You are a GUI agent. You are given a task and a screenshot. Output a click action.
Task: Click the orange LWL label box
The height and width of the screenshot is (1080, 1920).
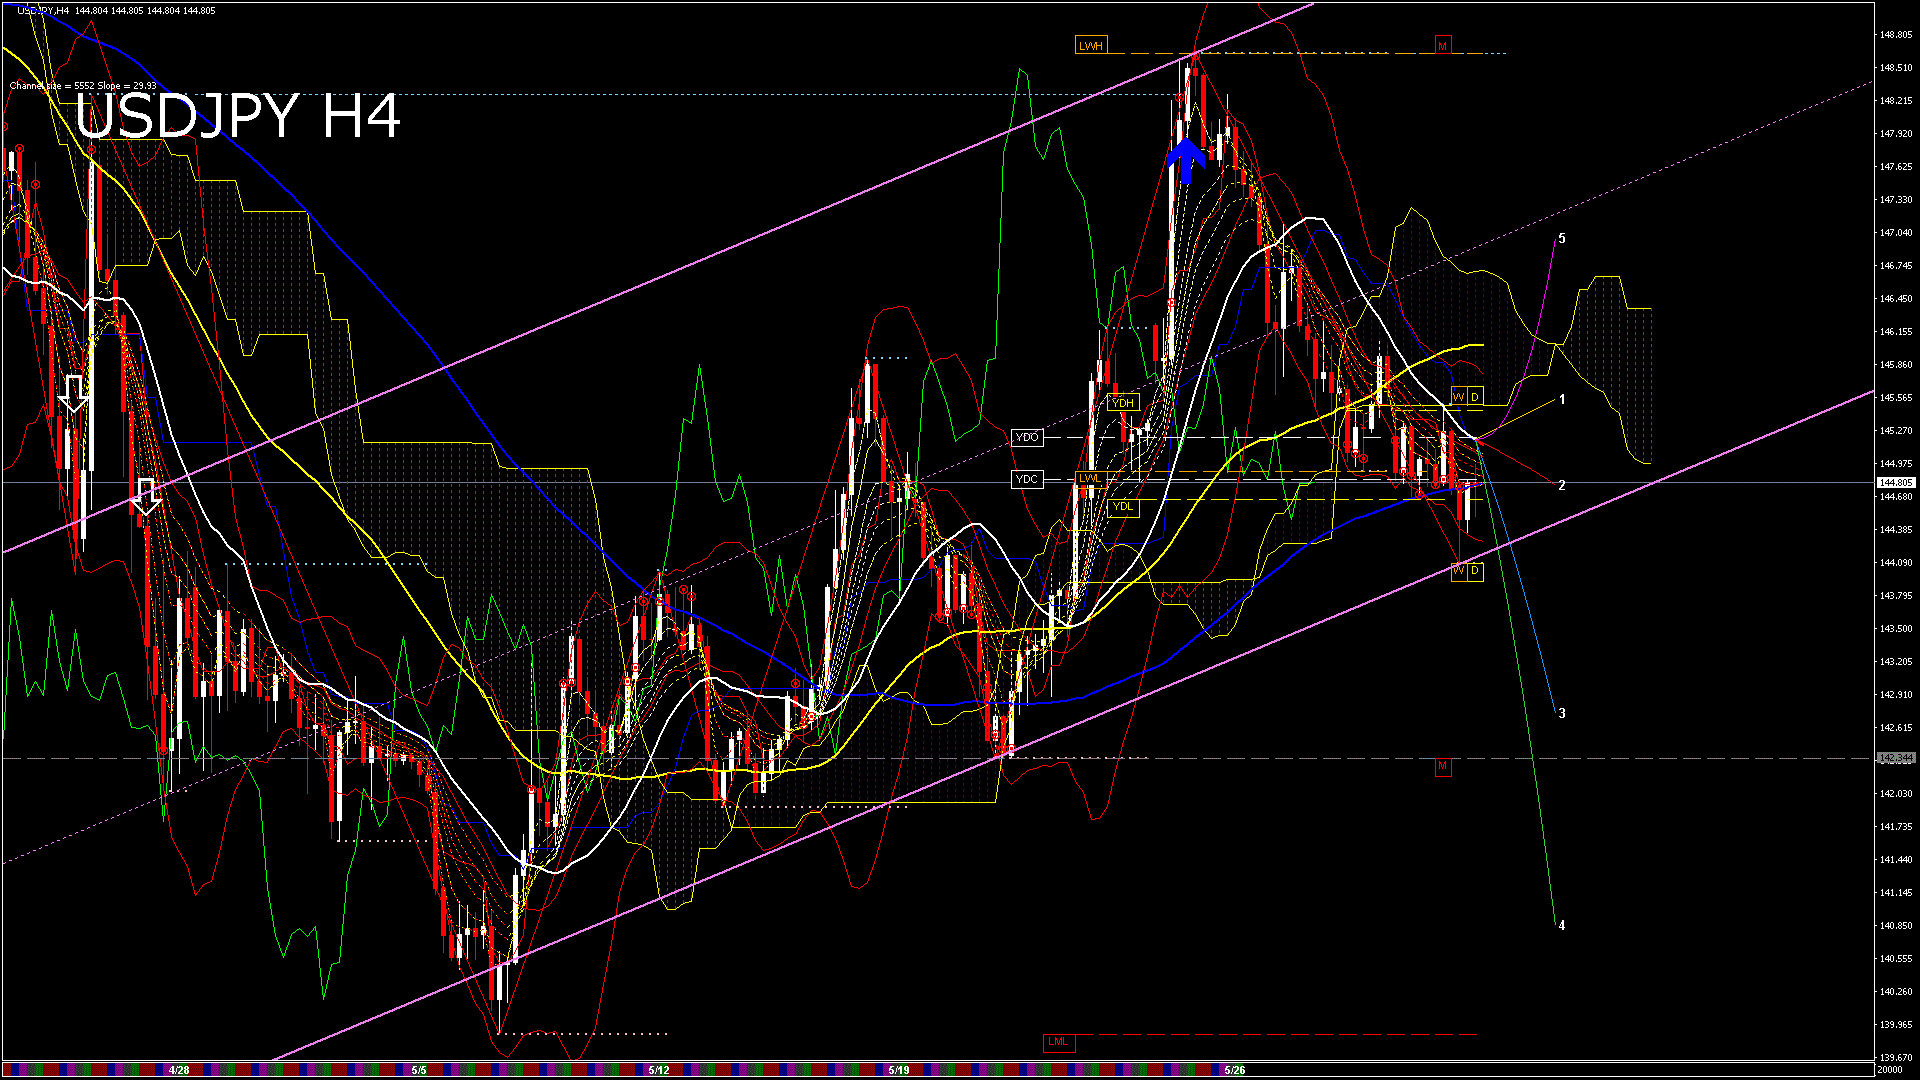coord(1089,479)
